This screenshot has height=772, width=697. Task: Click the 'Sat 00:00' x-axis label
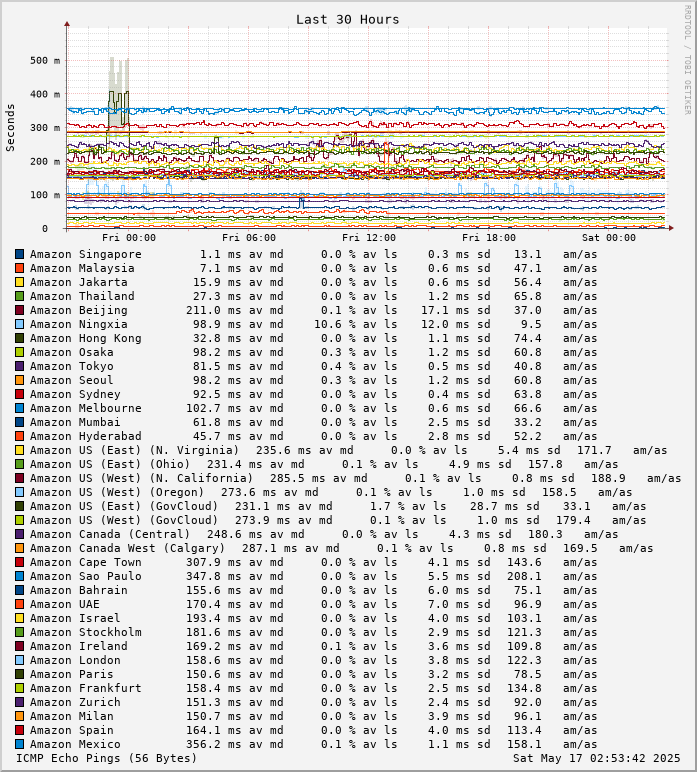[609, 238]
